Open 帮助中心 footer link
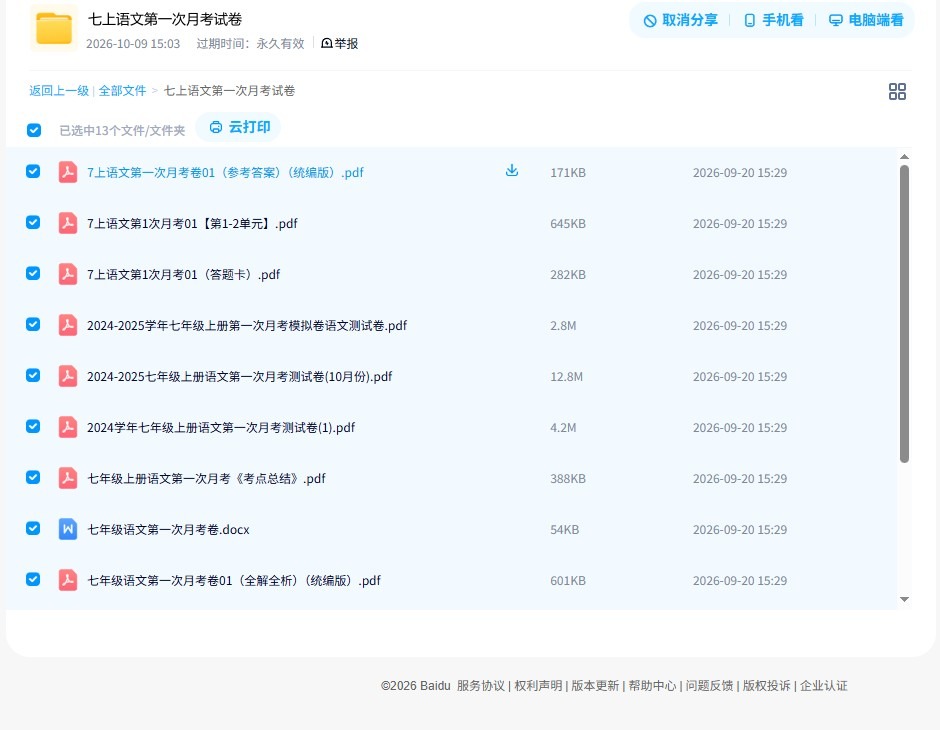This screenshot has height=730, width=940. pos(652,686)
